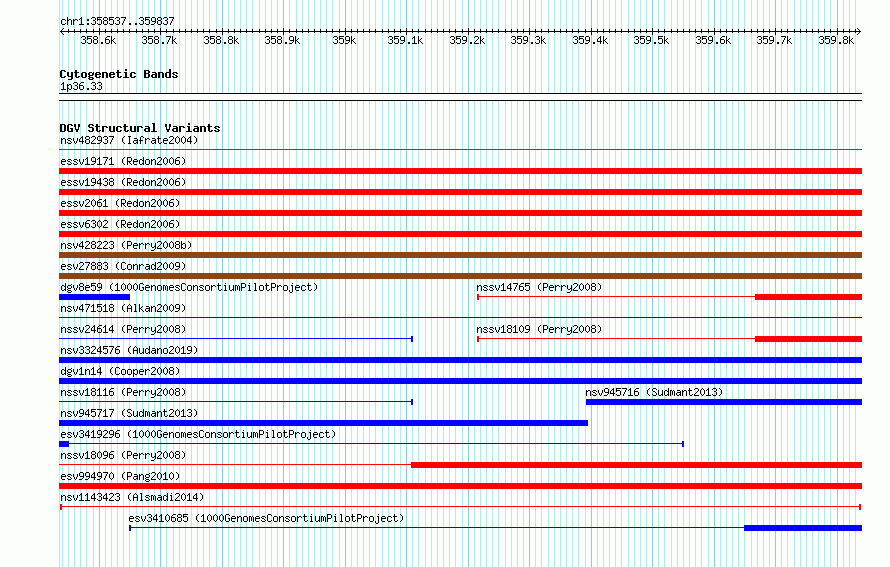This screenshot has width=890, height=567.
Task: Click the chr1:358537..359837 coordinate label
Action: (117, 21)
